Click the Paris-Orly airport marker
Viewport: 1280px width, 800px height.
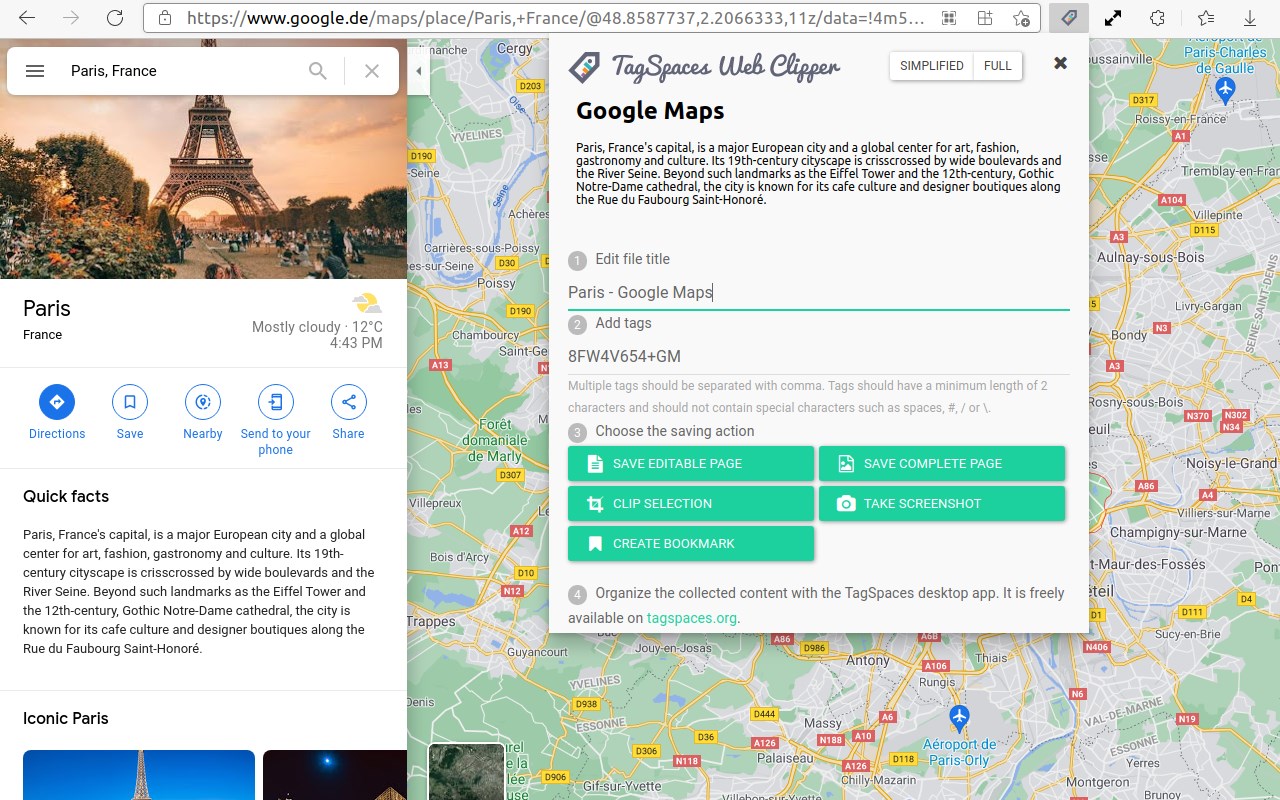[960, 717]
